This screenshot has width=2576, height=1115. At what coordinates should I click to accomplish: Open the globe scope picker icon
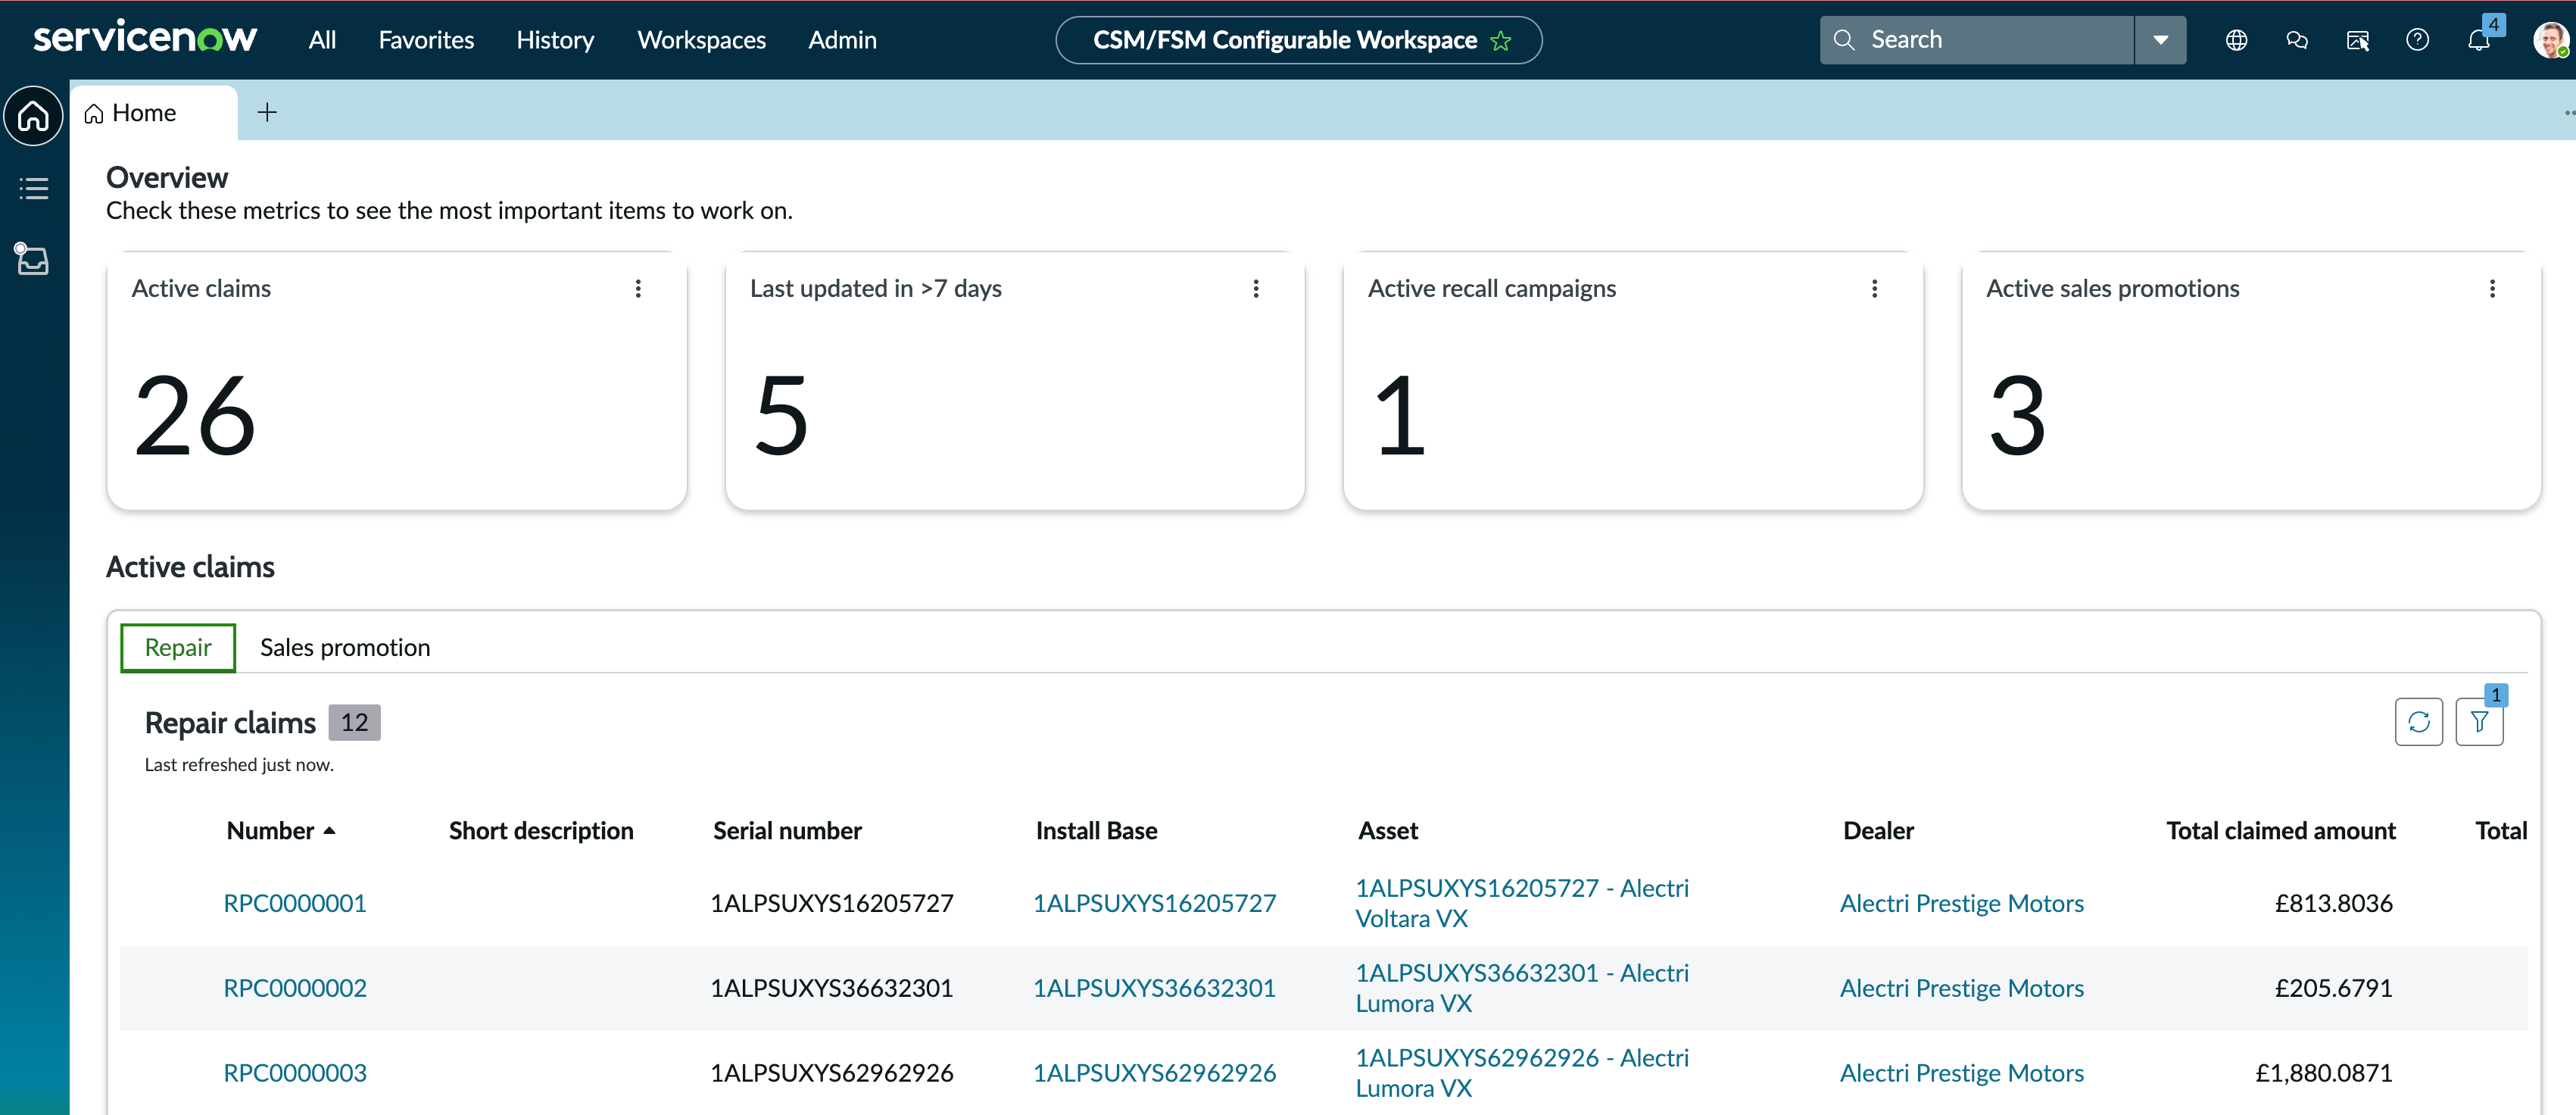(x=2236, y=40)
